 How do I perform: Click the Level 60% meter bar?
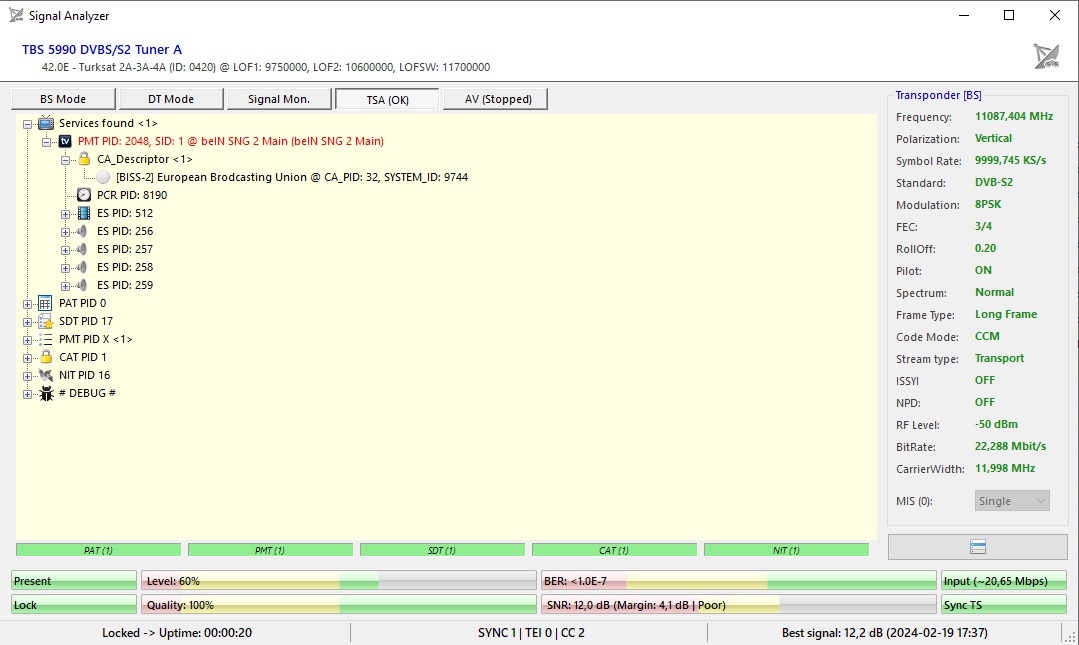[339, 581]
